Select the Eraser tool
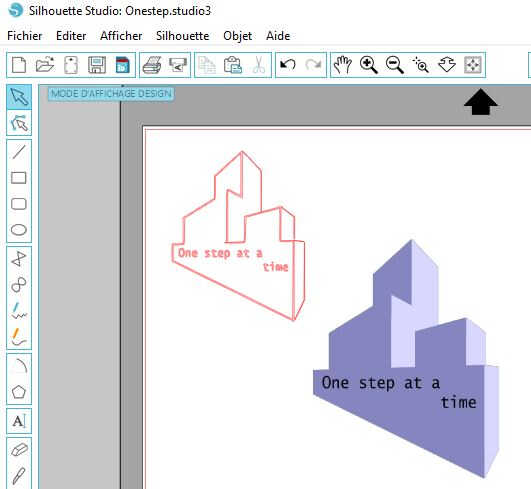 19,450
